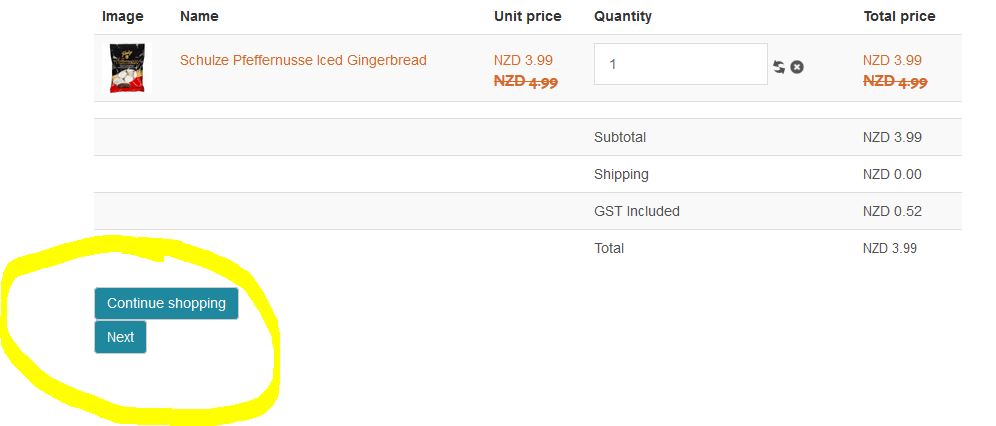The width and height of the screenshot is (996, 426).
Task: Click the struck-through unit price NZD 4.99
Action: (526, 82)
